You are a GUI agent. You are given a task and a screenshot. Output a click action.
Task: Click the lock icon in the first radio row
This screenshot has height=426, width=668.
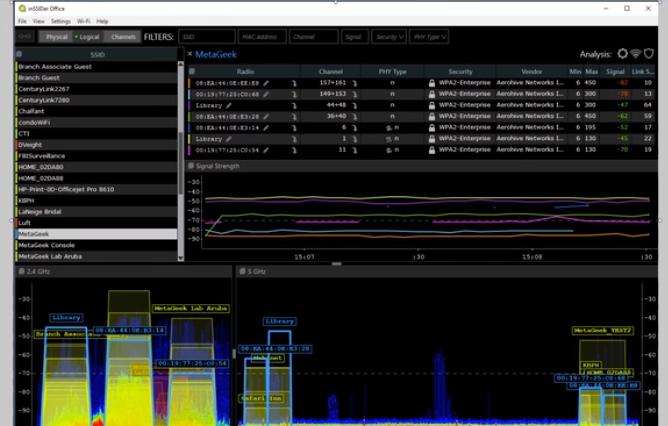(x=431, y=83)
